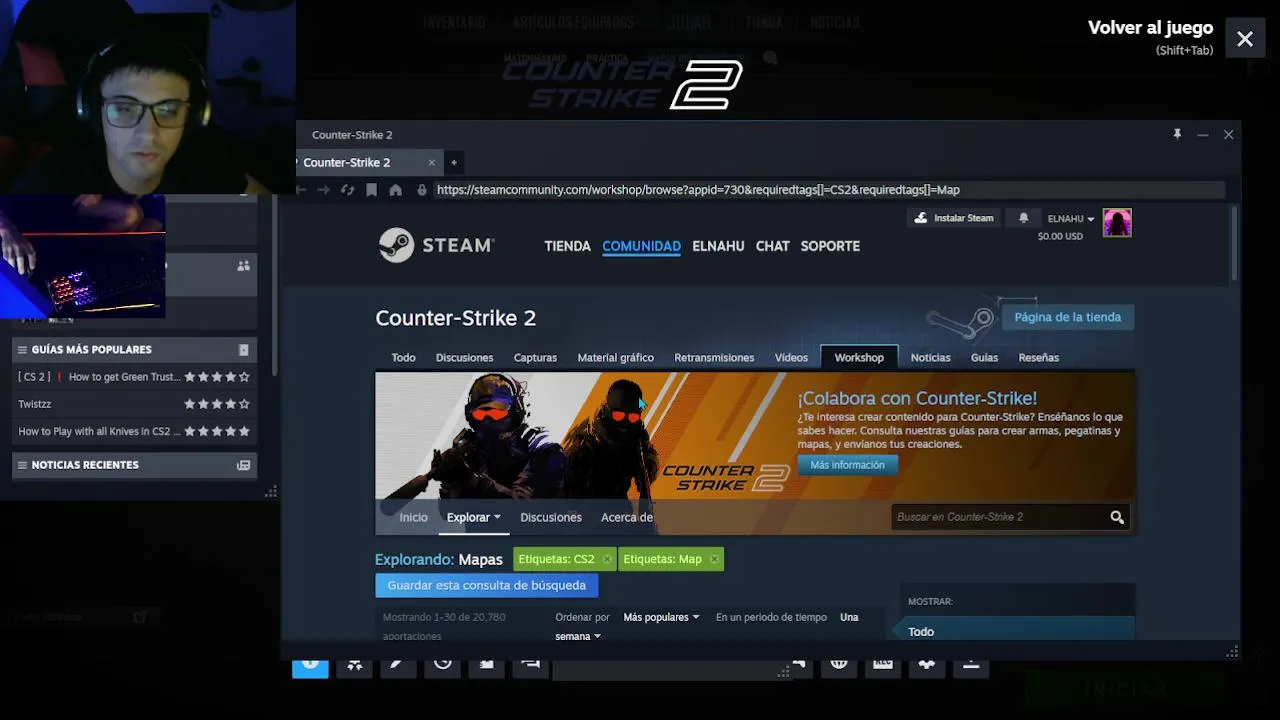The height and width of the screenshot is (720, 1280).
Task: Switch to the Material gráfico tab
Action: coord(615,357)
